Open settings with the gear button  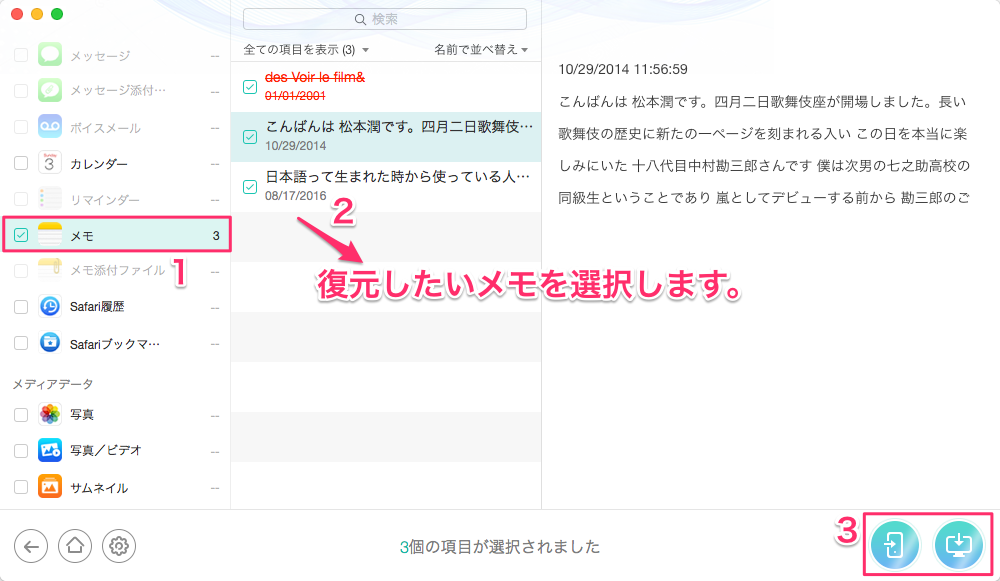click(119, 546)
